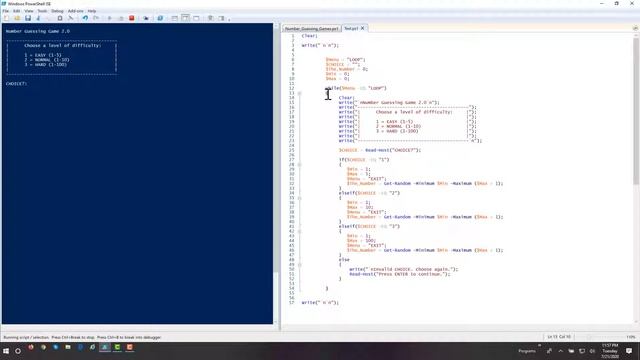Open the File menu

click(5, 11)
